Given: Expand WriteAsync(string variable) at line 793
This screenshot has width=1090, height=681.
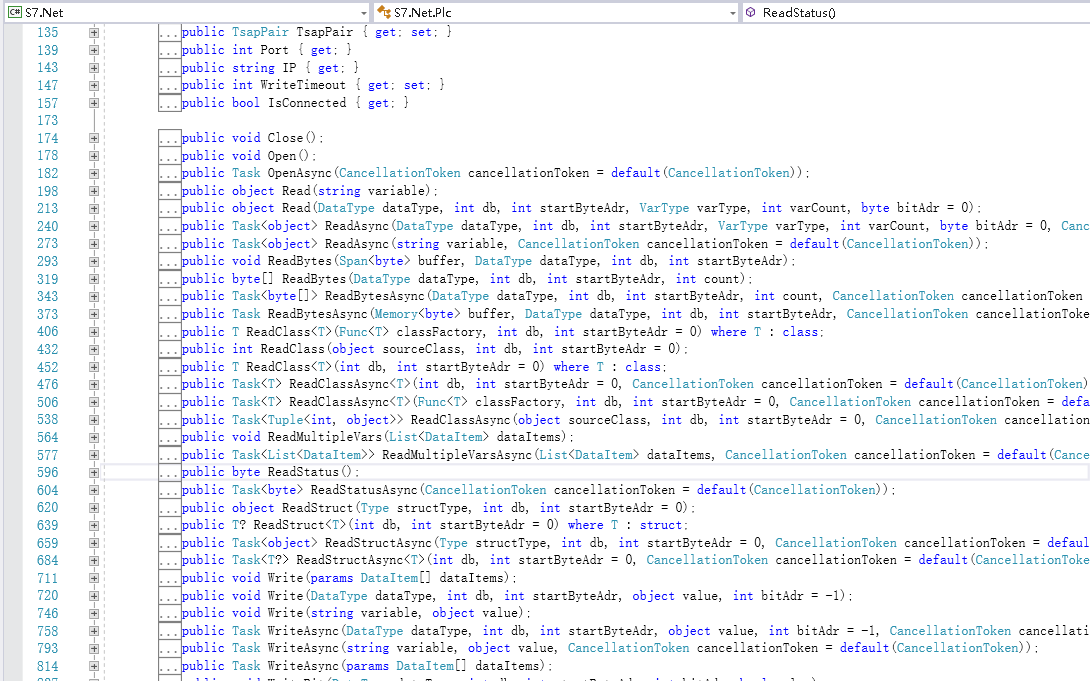Looking at the screenshot, I should click(x=94, y=649).
